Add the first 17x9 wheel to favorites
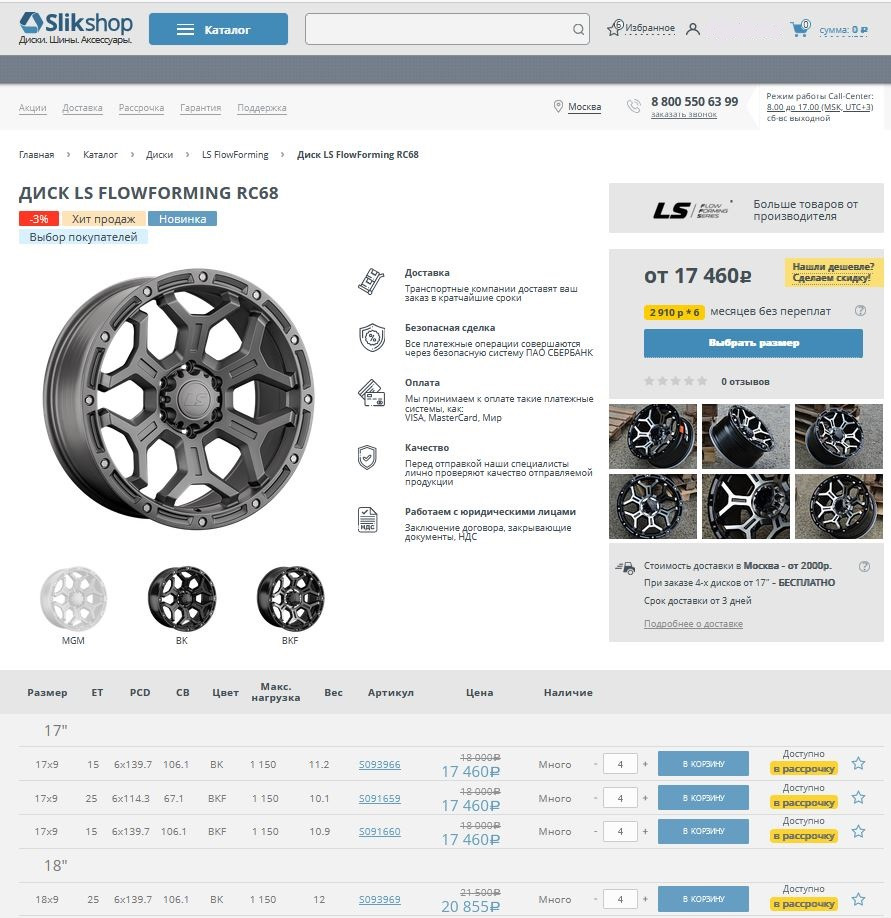The width and height of the screenshot is (891, 918). coord(858,763)
